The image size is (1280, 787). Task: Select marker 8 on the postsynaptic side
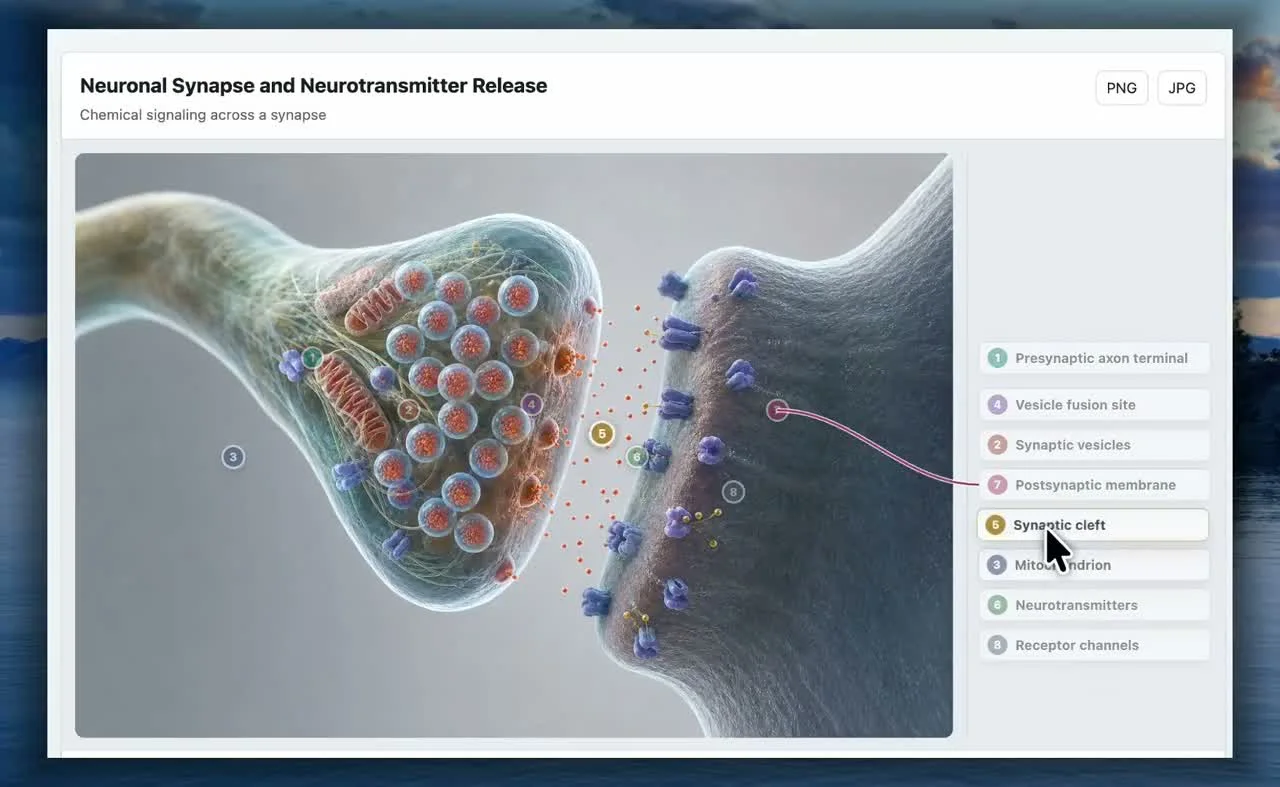(x=733, y=492)
